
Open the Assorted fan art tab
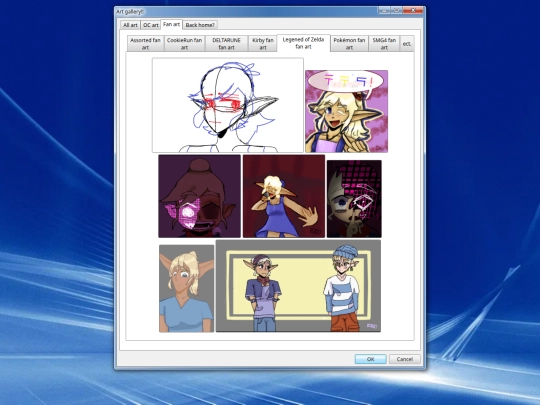pos(145,44)
